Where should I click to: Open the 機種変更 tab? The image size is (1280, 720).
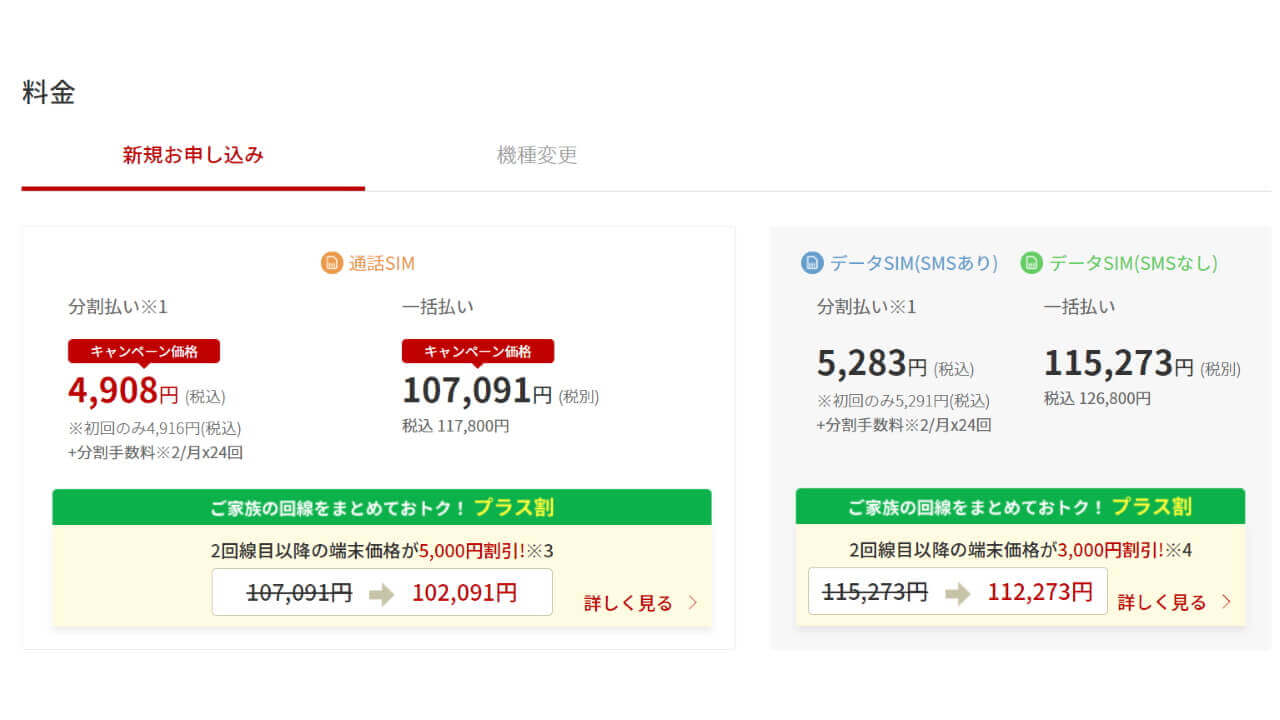point(537,155)
